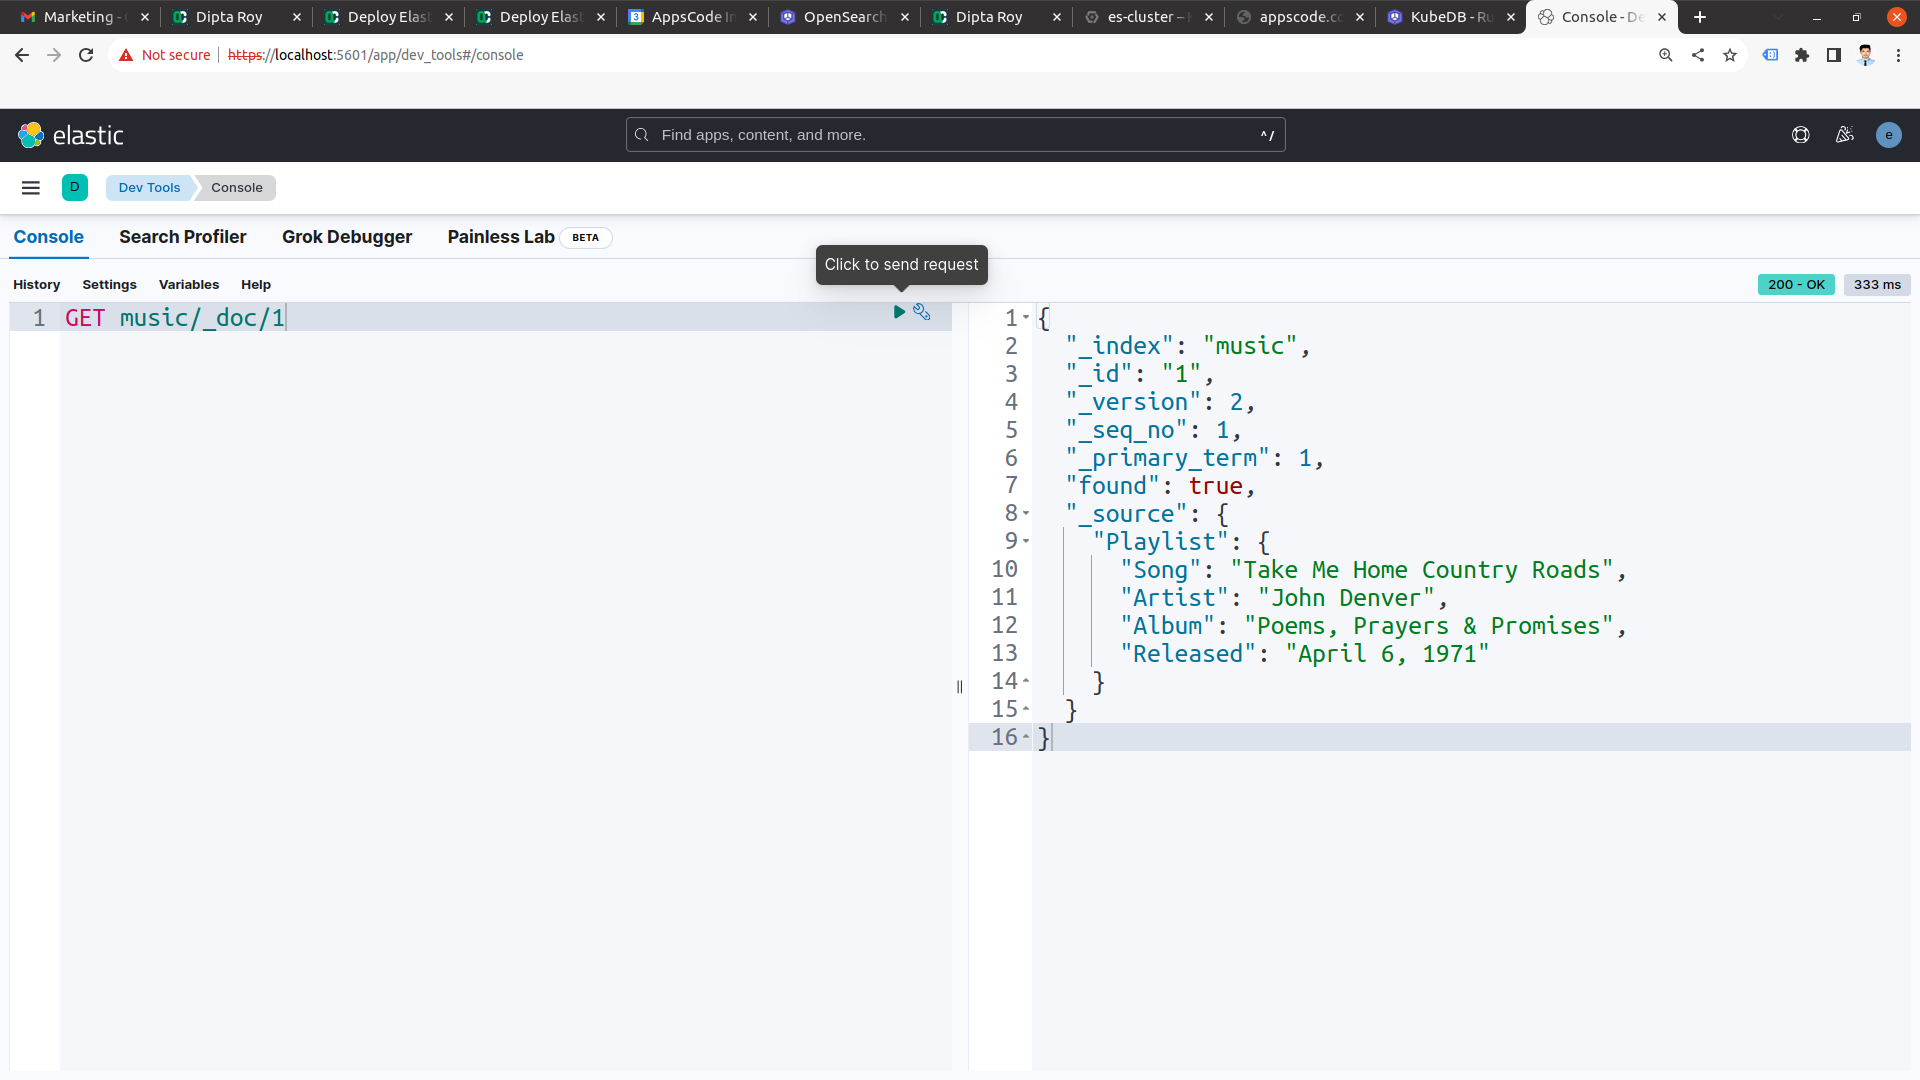The height and width of the screenshot is (1080, 1920).
Task: Bookmark page with the star icon
Action: click(1730, 55)
